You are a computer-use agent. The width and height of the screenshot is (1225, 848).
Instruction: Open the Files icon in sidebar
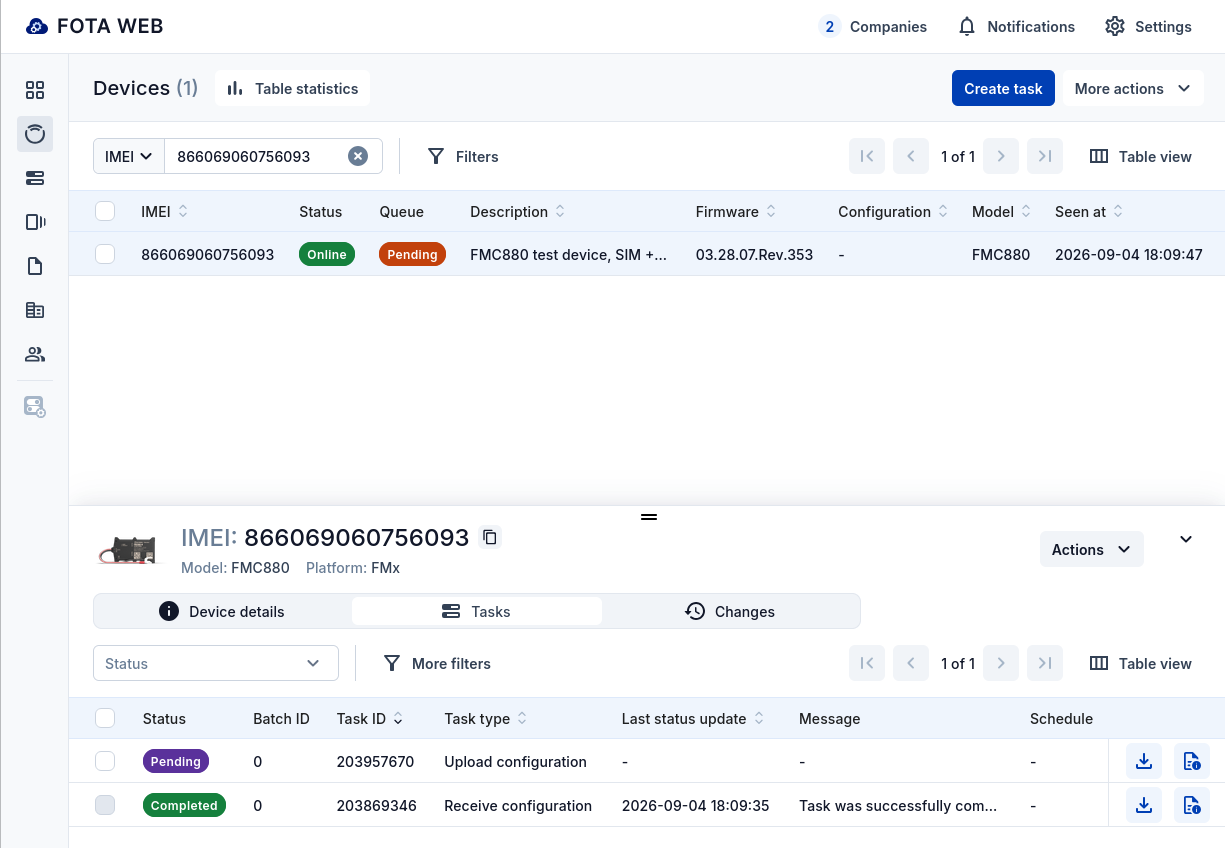[x=35, y=266]
